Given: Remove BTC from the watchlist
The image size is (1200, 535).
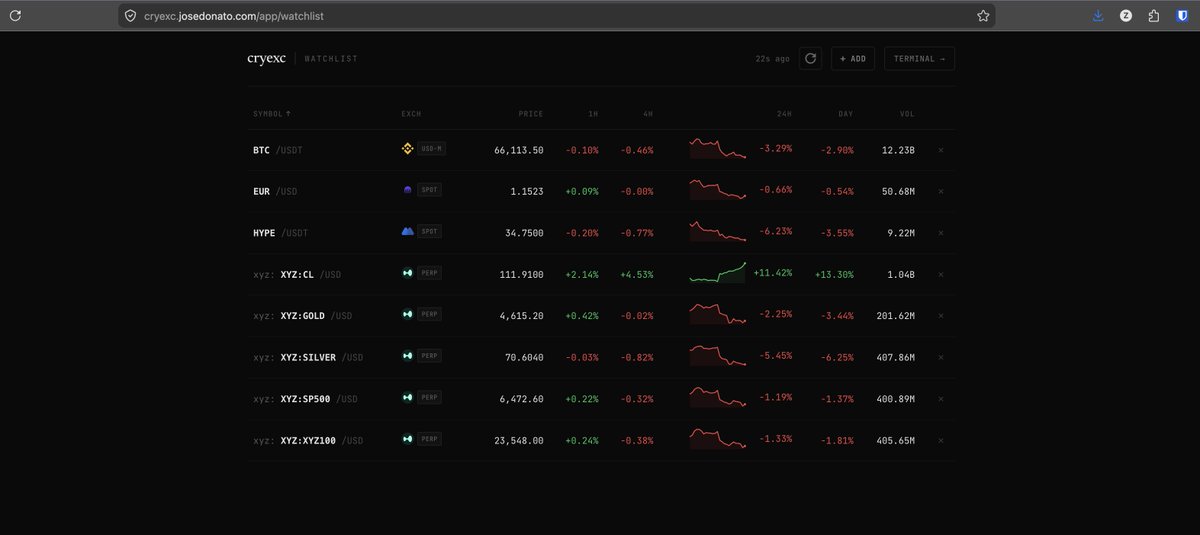Looking at the screenshot, I should coord(941,150).
